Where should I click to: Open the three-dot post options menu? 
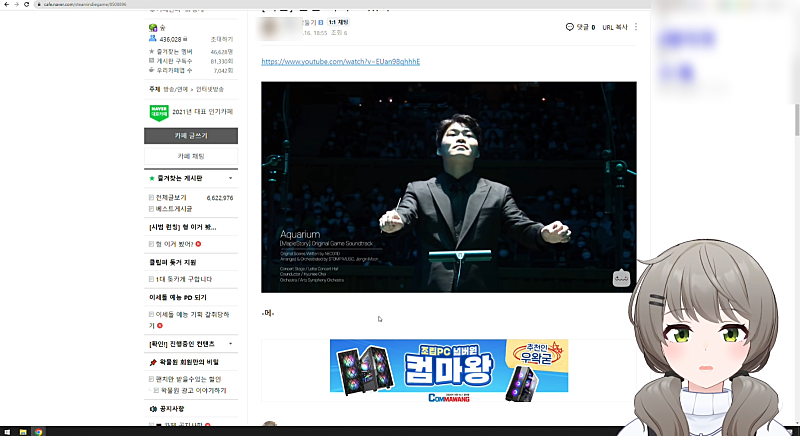pyautogui.click(x=636, y=27)
